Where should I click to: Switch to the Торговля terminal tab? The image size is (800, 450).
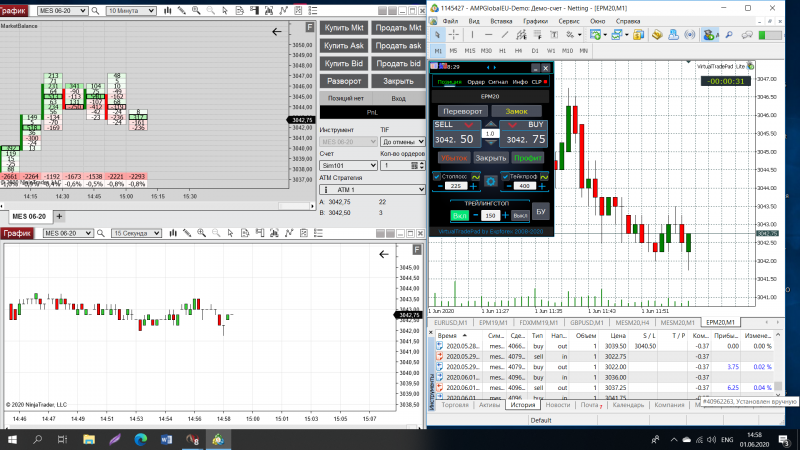[455, 405]
